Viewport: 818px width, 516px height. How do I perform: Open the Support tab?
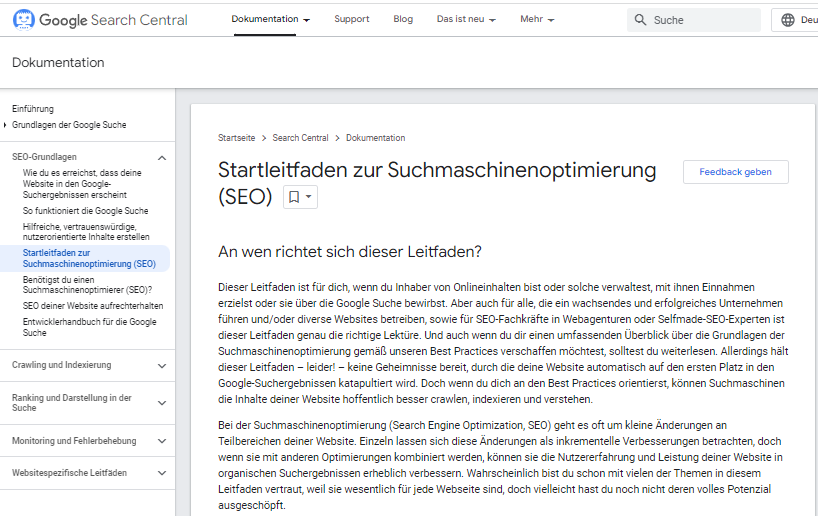click(x=352, y=19)
